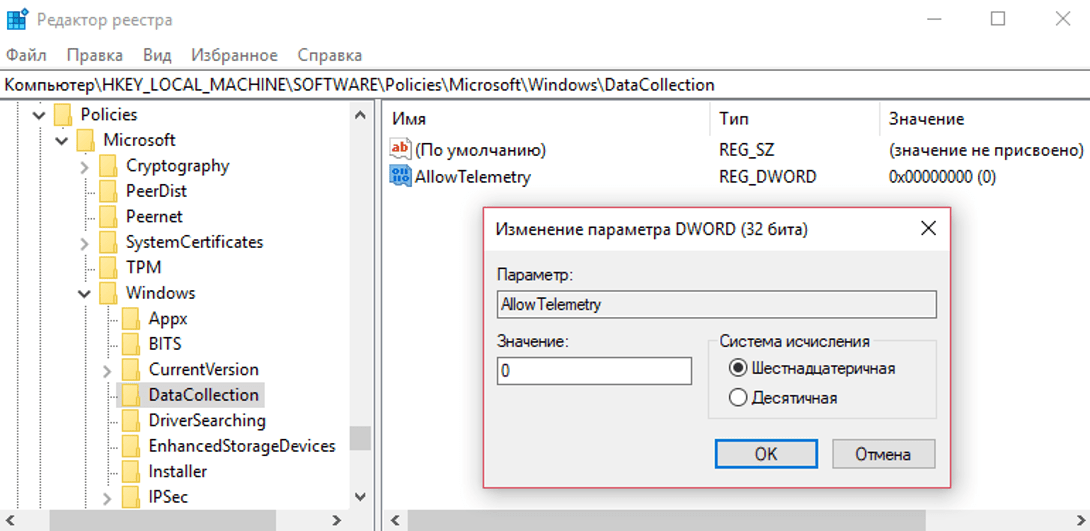Click the Значение input field
The width and height of the screenshot is (1090, 531).
(594, 371)
